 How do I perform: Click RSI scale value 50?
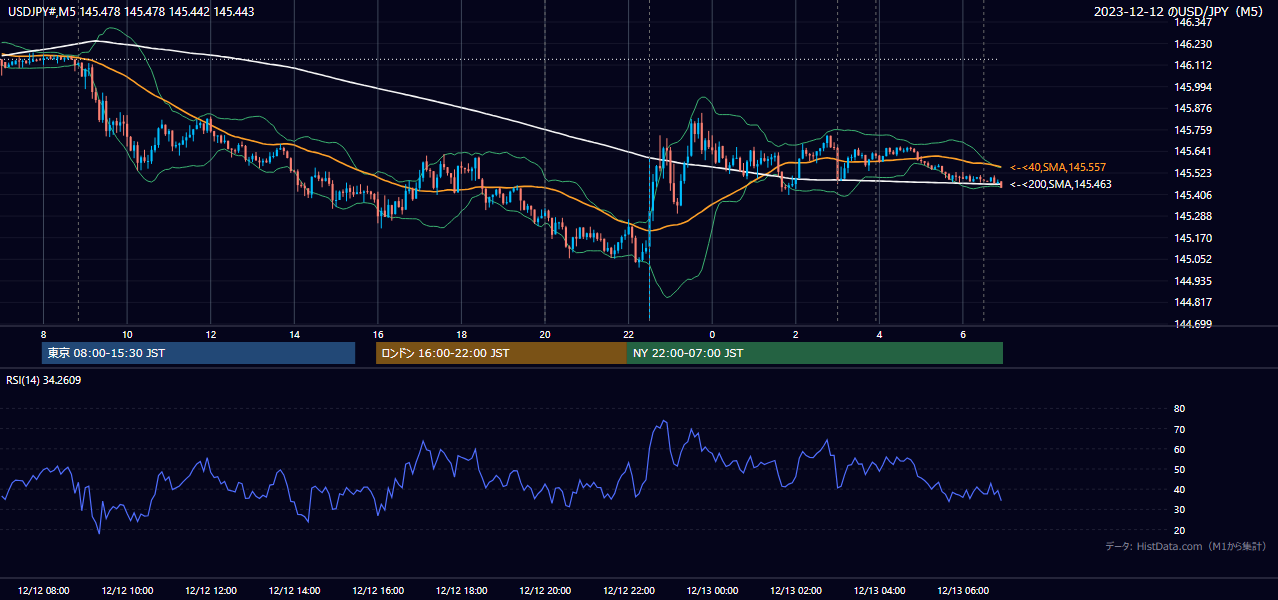pos(1179,469)
